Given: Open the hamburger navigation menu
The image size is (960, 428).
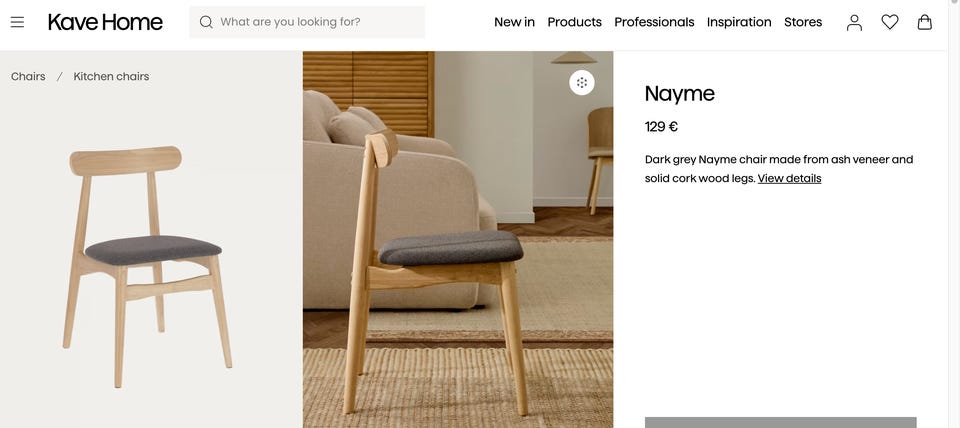Looking at the screenshot, I should 17,22.
